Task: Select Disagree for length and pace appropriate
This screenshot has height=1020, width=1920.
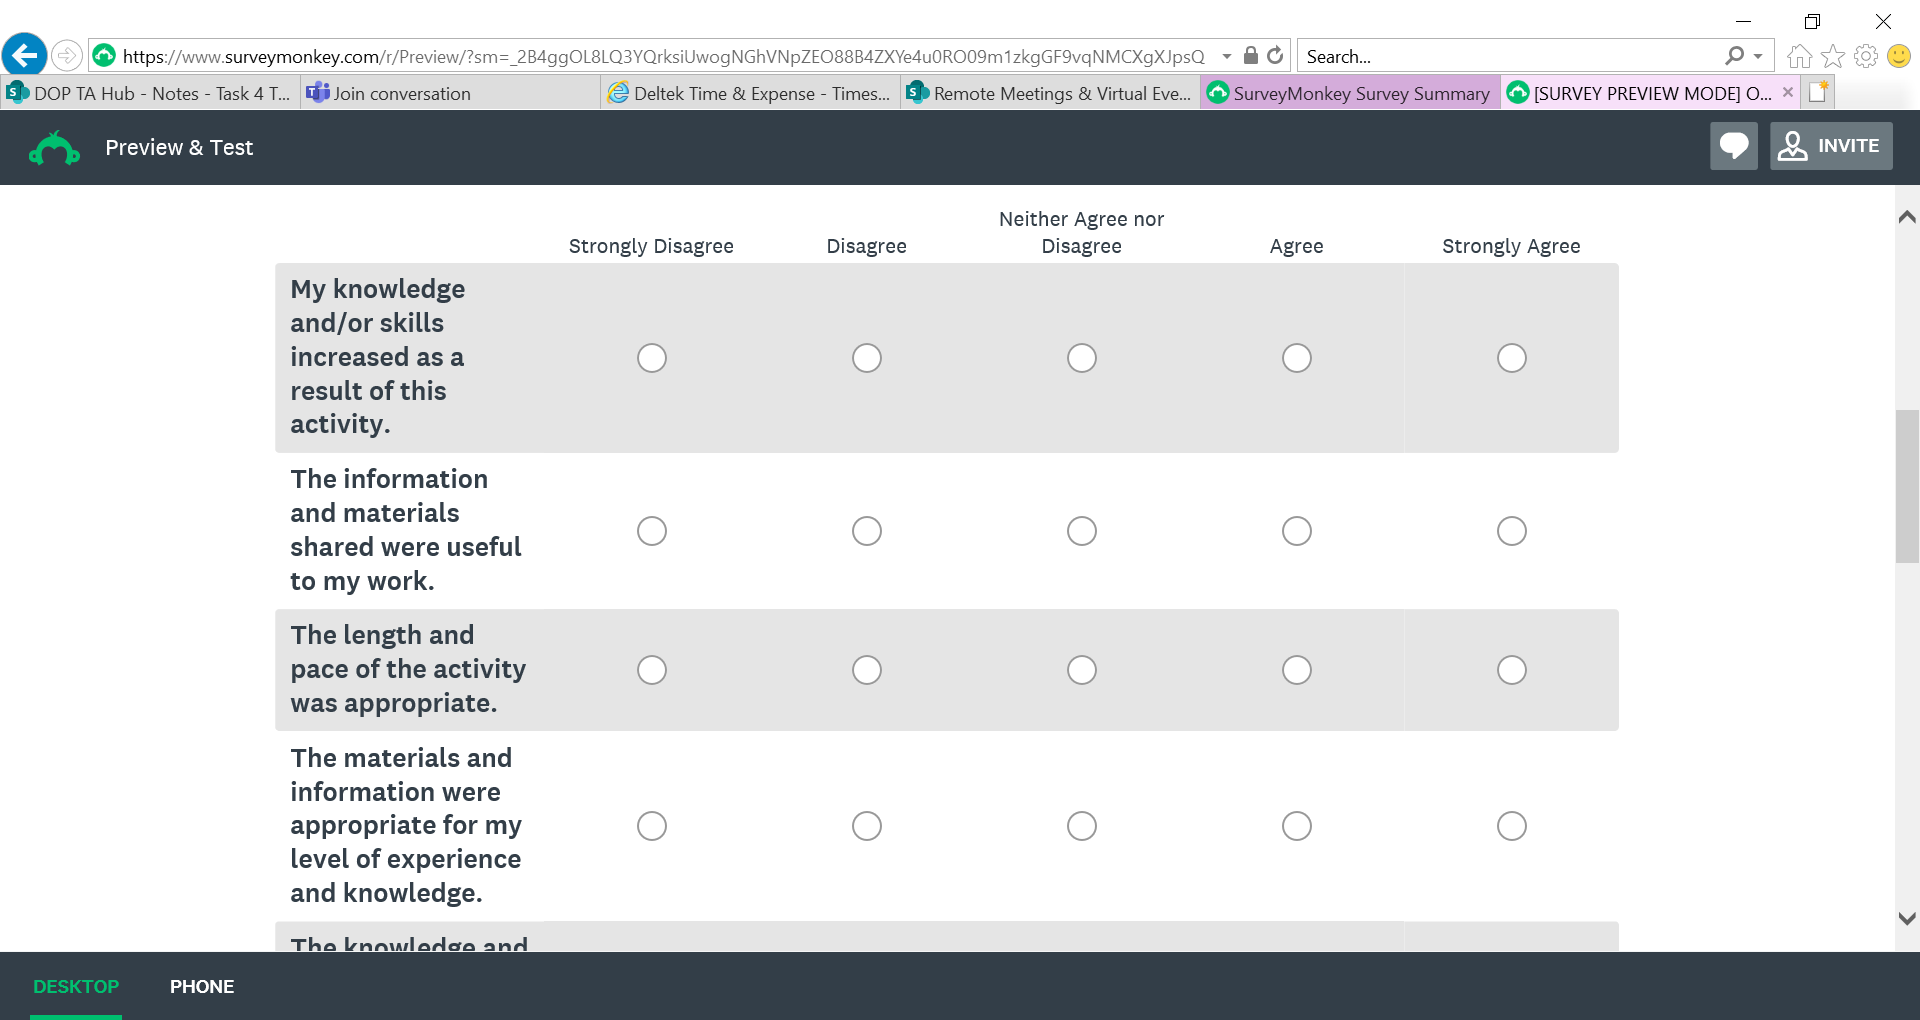Action: [x=866, y=670]
